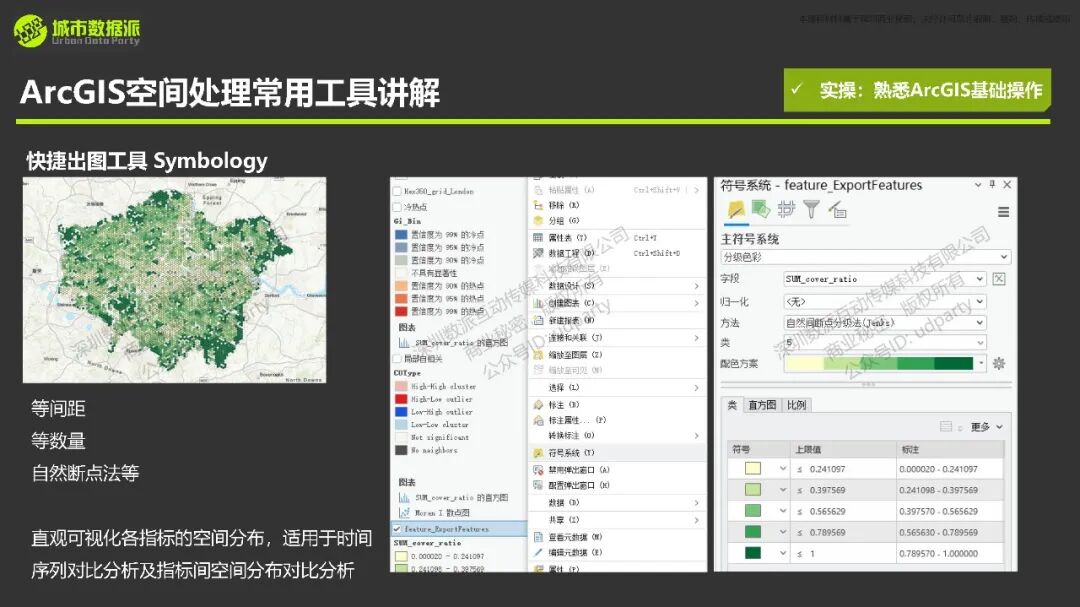
Task: Click the 标注属性 icon in context menu
Action: coord(539,420)
